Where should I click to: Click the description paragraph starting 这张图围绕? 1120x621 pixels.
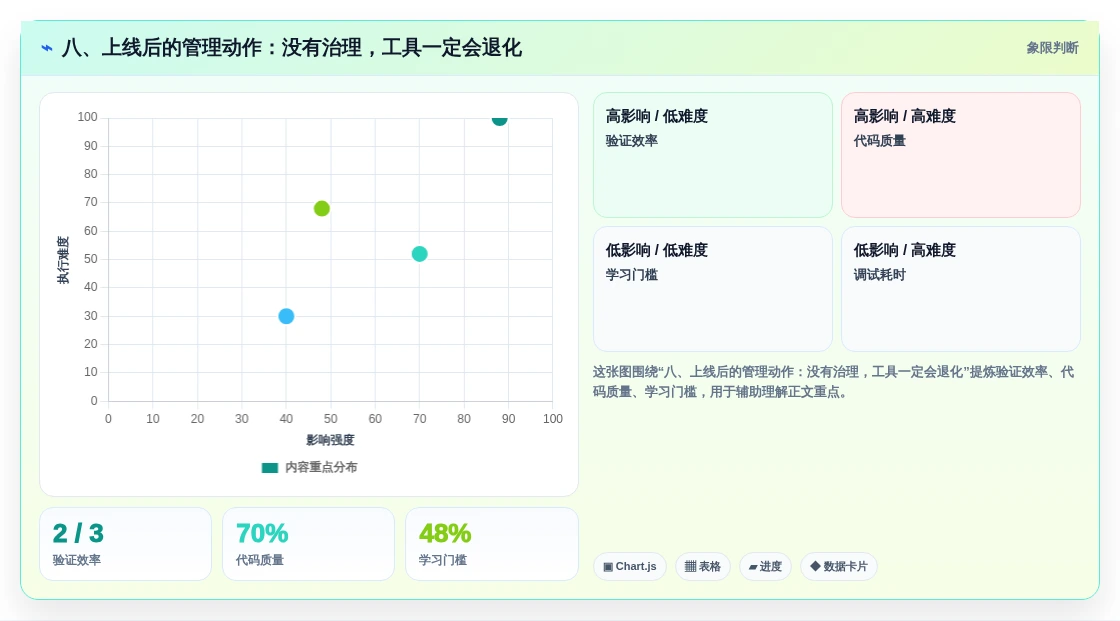coord(834,382)
